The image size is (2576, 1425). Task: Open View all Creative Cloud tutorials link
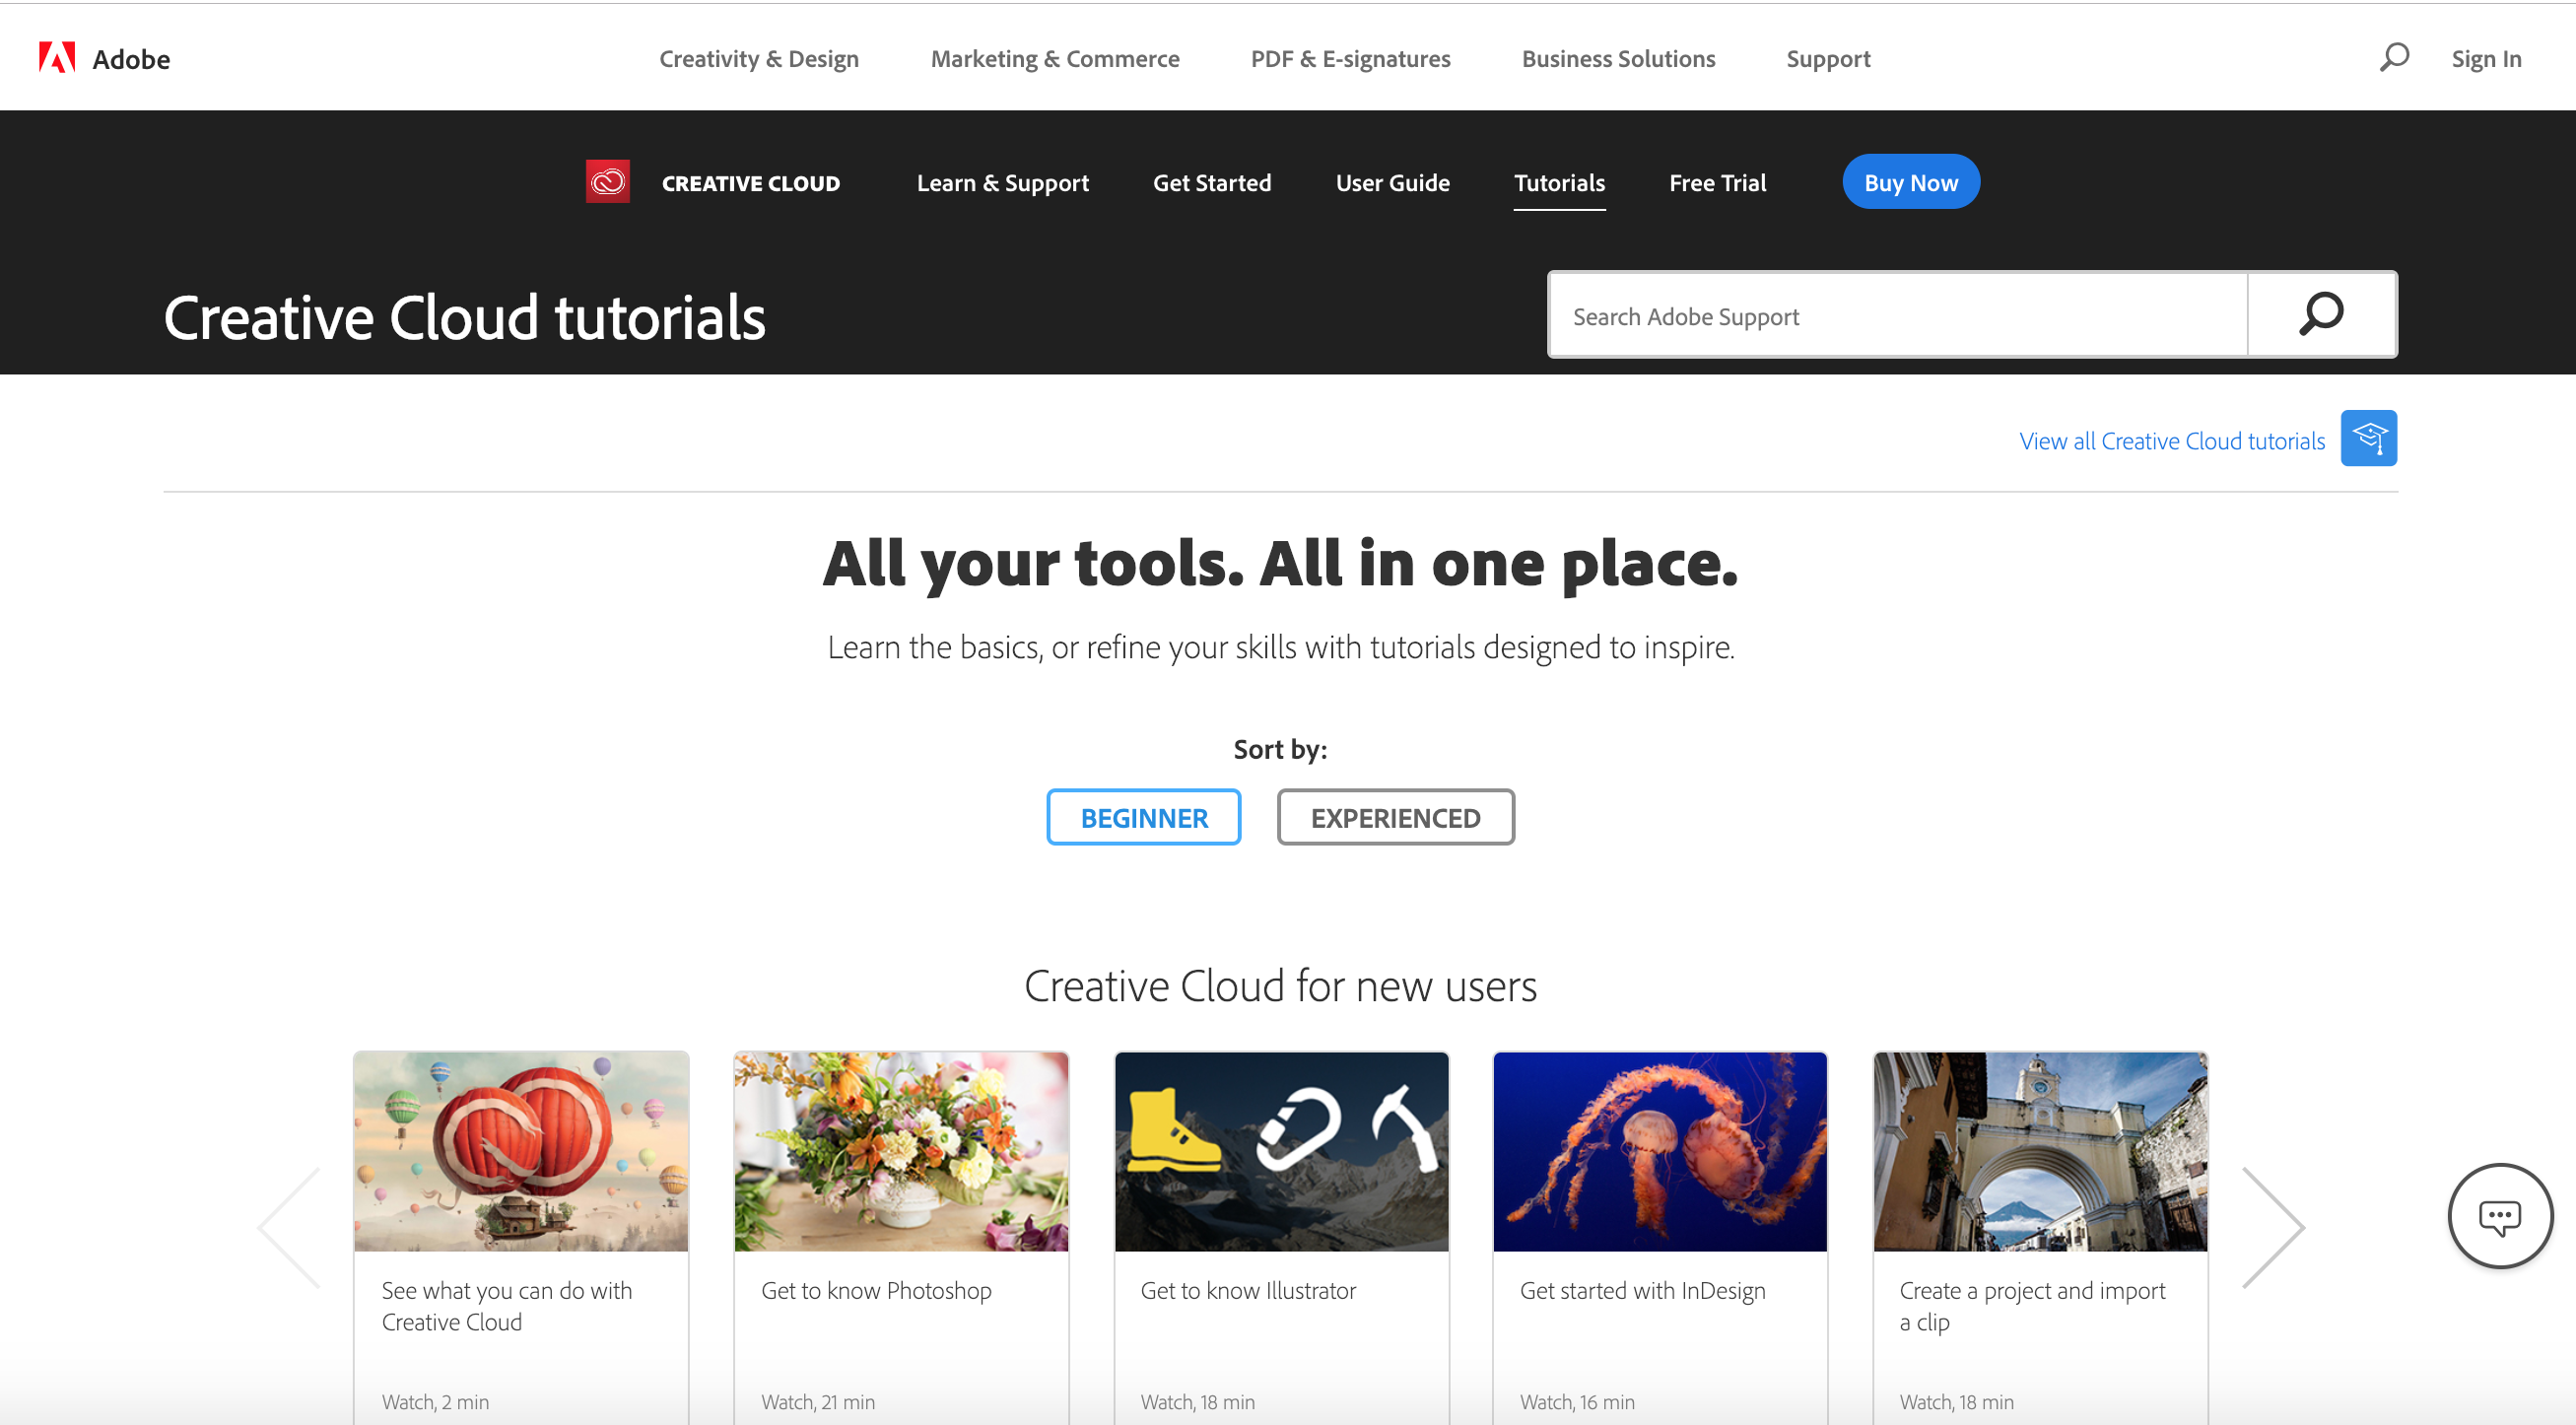point(2172,441)
